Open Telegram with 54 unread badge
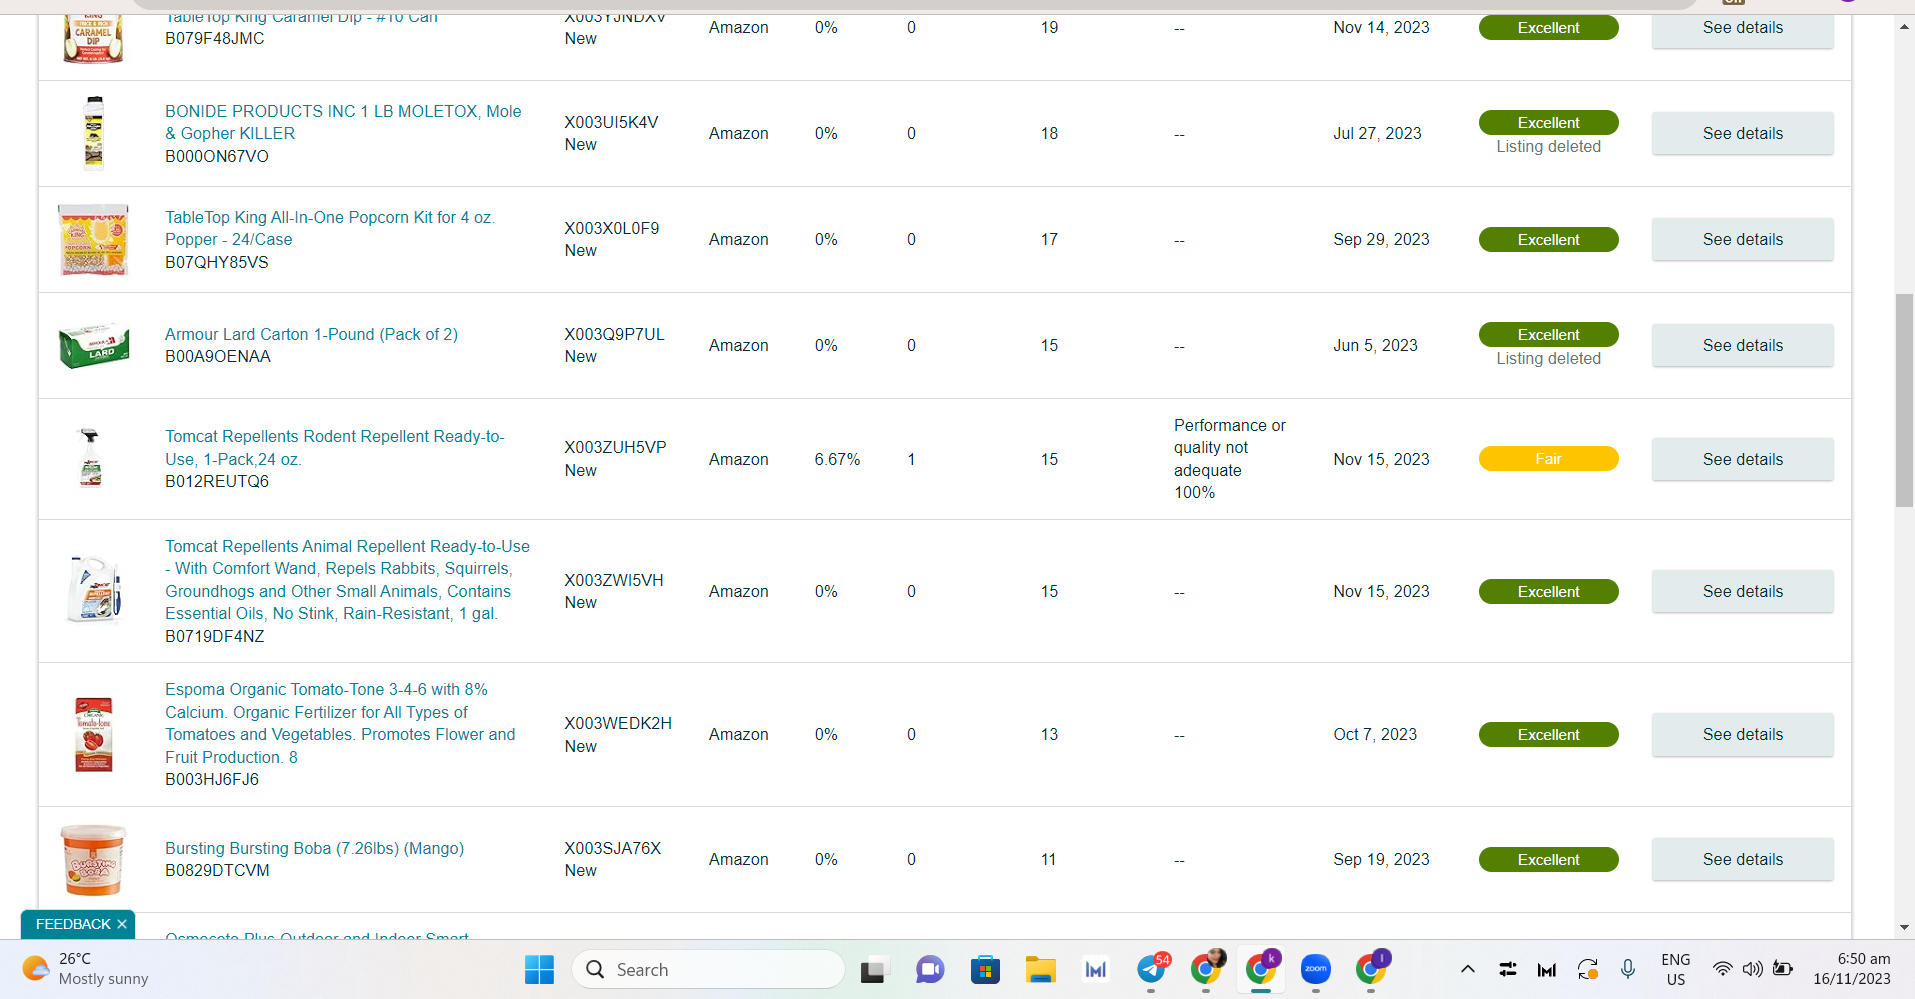The height and width of the screenshot is (999, 1915). click(1151, 969)
